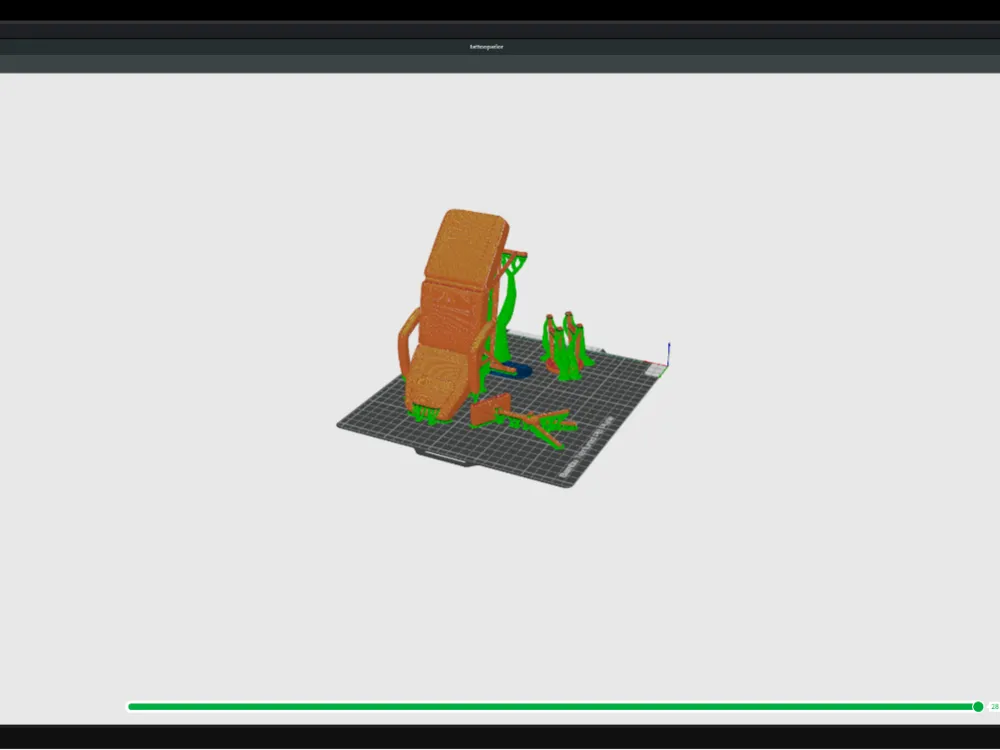Image resolution: width=1000 pixels, height=750 pixels.
Task: Click the blue Z-axis arrow at plate corner
Action: click(x=668, y=353)
